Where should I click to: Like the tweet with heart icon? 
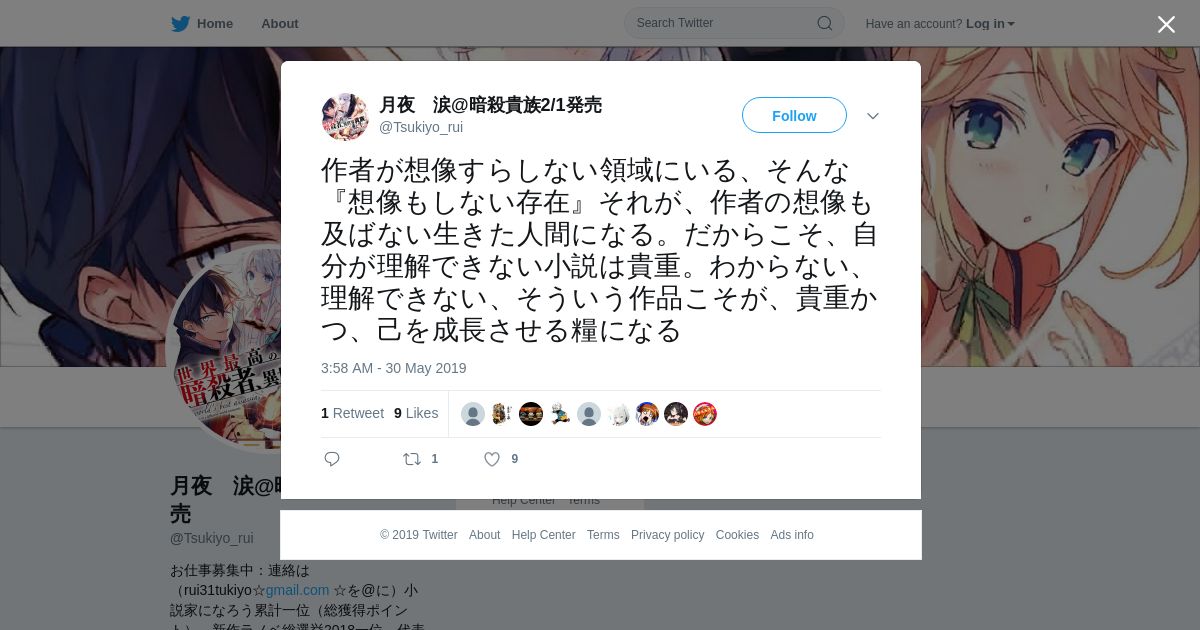pos(492,459)
